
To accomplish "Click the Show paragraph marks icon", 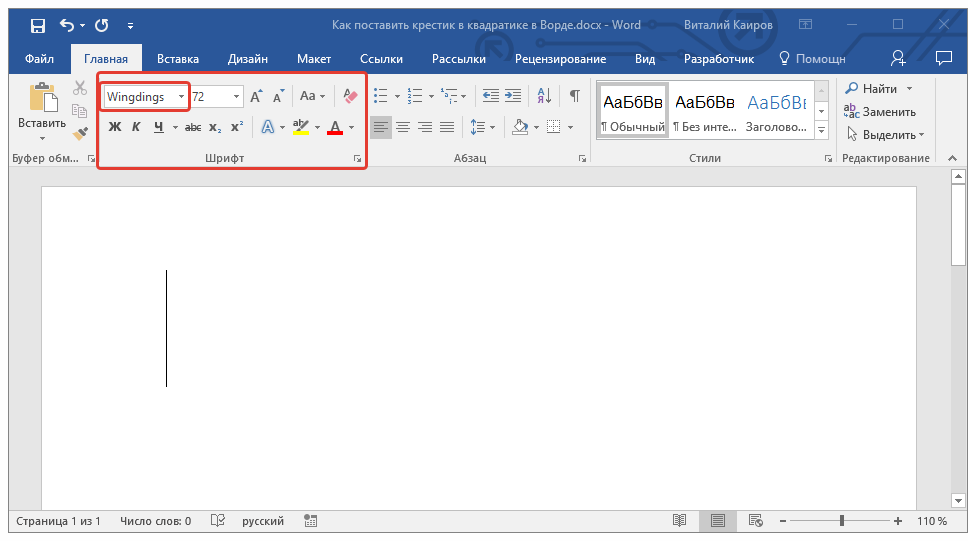I will point(574,96).
